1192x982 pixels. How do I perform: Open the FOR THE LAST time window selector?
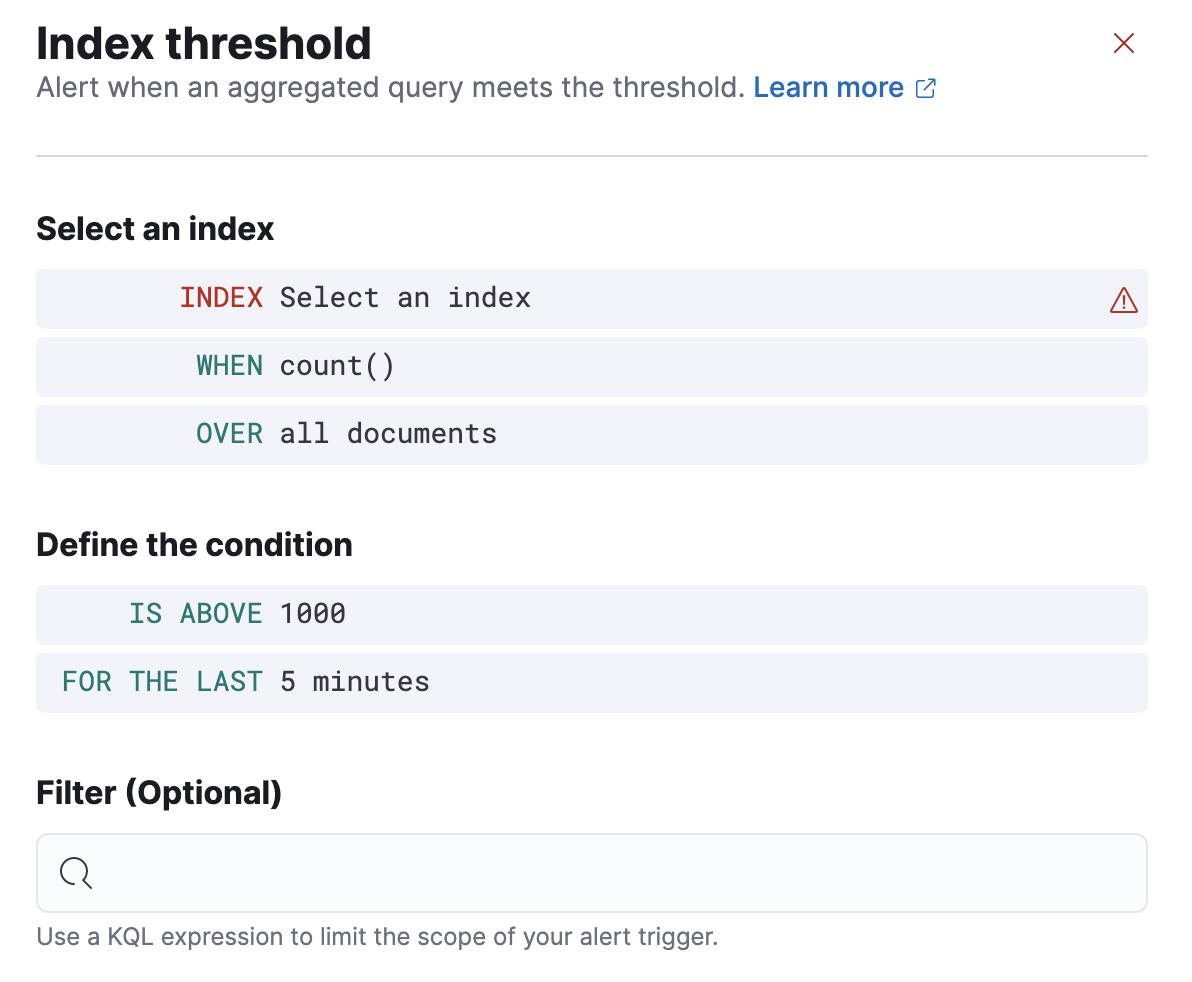245,681
